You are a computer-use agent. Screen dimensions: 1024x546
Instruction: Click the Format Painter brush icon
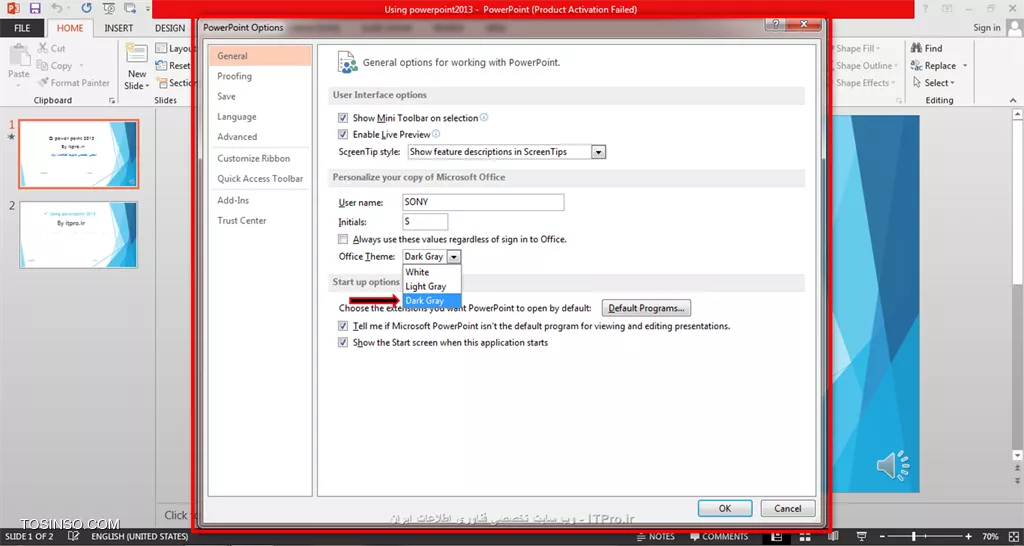pyautogui.click(x=42, y=83)
